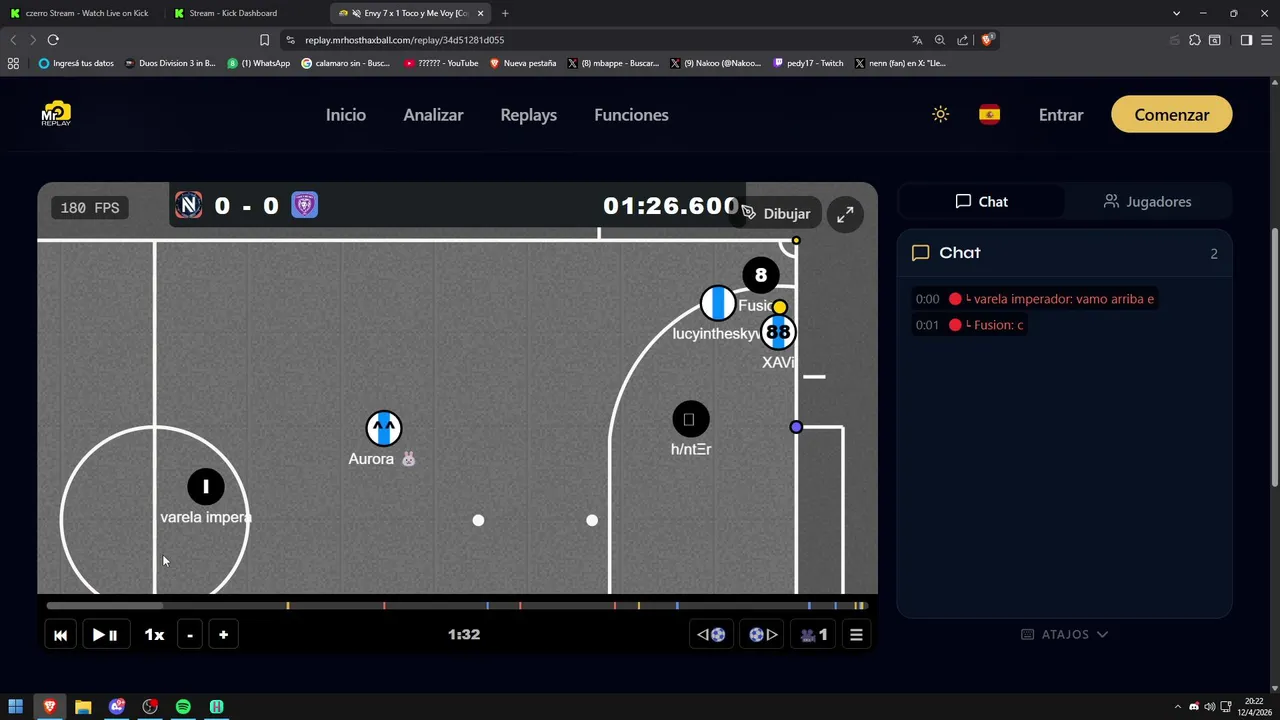1280x720 pixels.
Task: Show hidden system tray icons
Action: [x=1177, y=707]
